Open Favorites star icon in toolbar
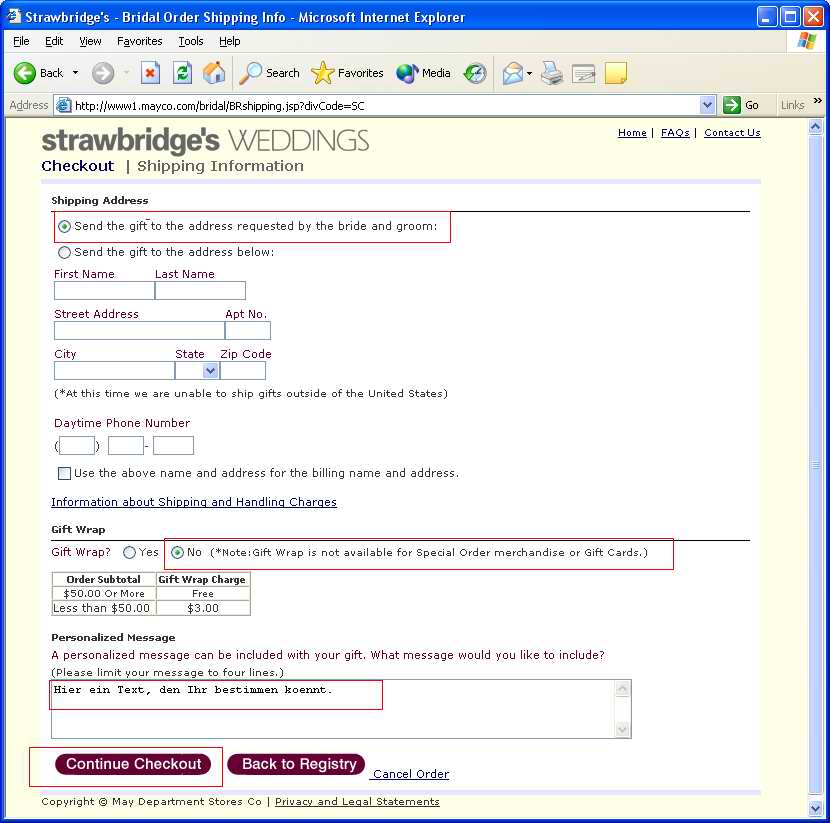Screen dimensions: 830x823 [322, 73]
